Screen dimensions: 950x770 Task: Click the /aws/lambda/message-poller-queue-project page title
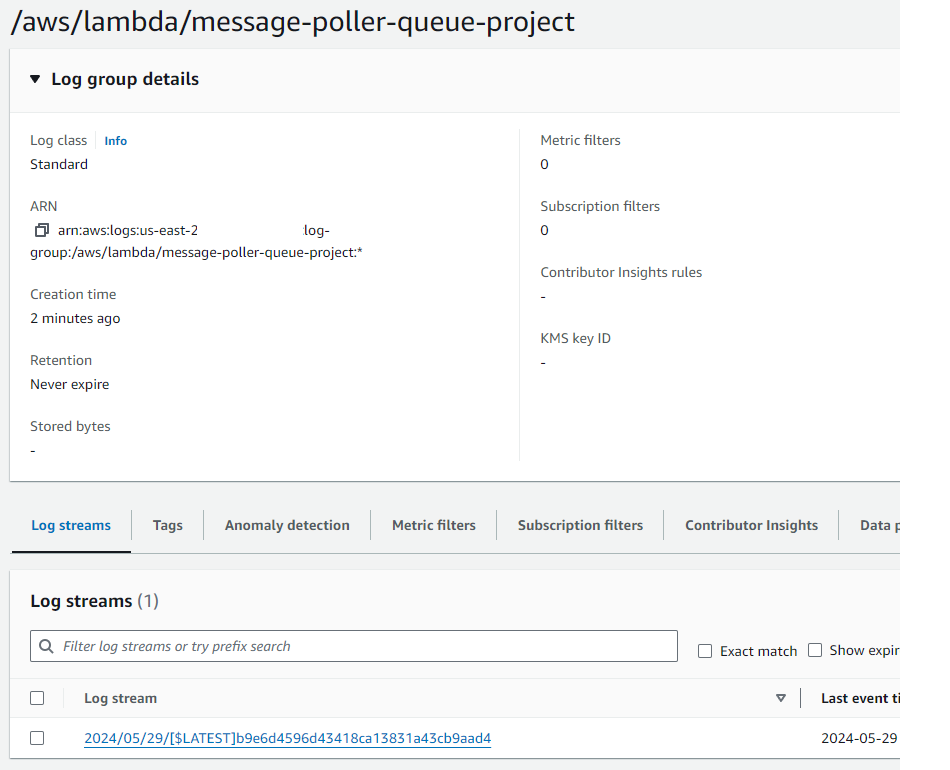pyautogui.click(x=293, y=22)
